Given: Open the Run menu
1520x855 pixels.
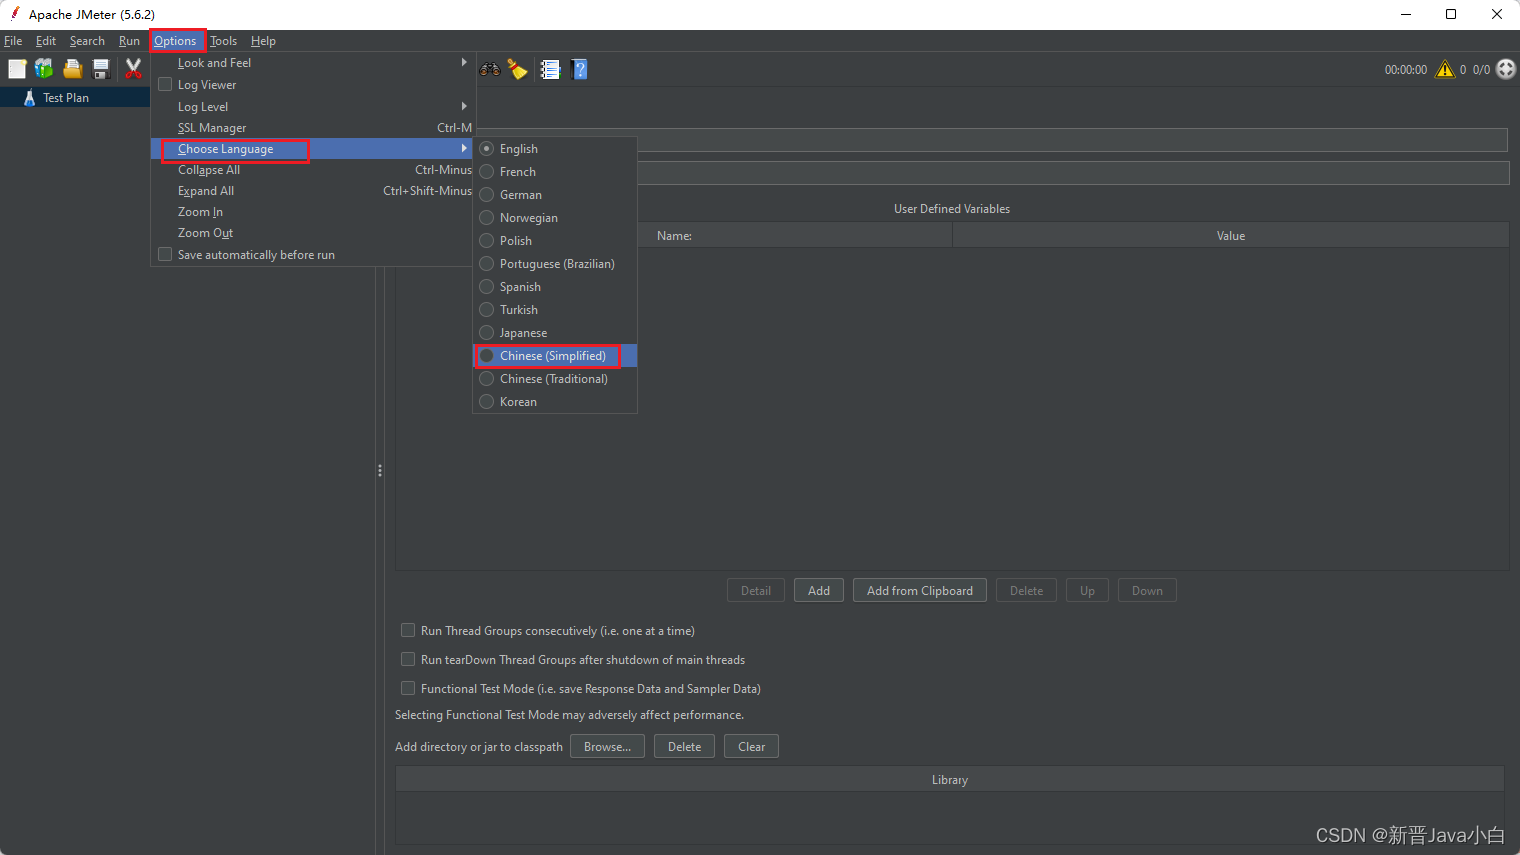Looking at the screenshot, I should 129,41.
